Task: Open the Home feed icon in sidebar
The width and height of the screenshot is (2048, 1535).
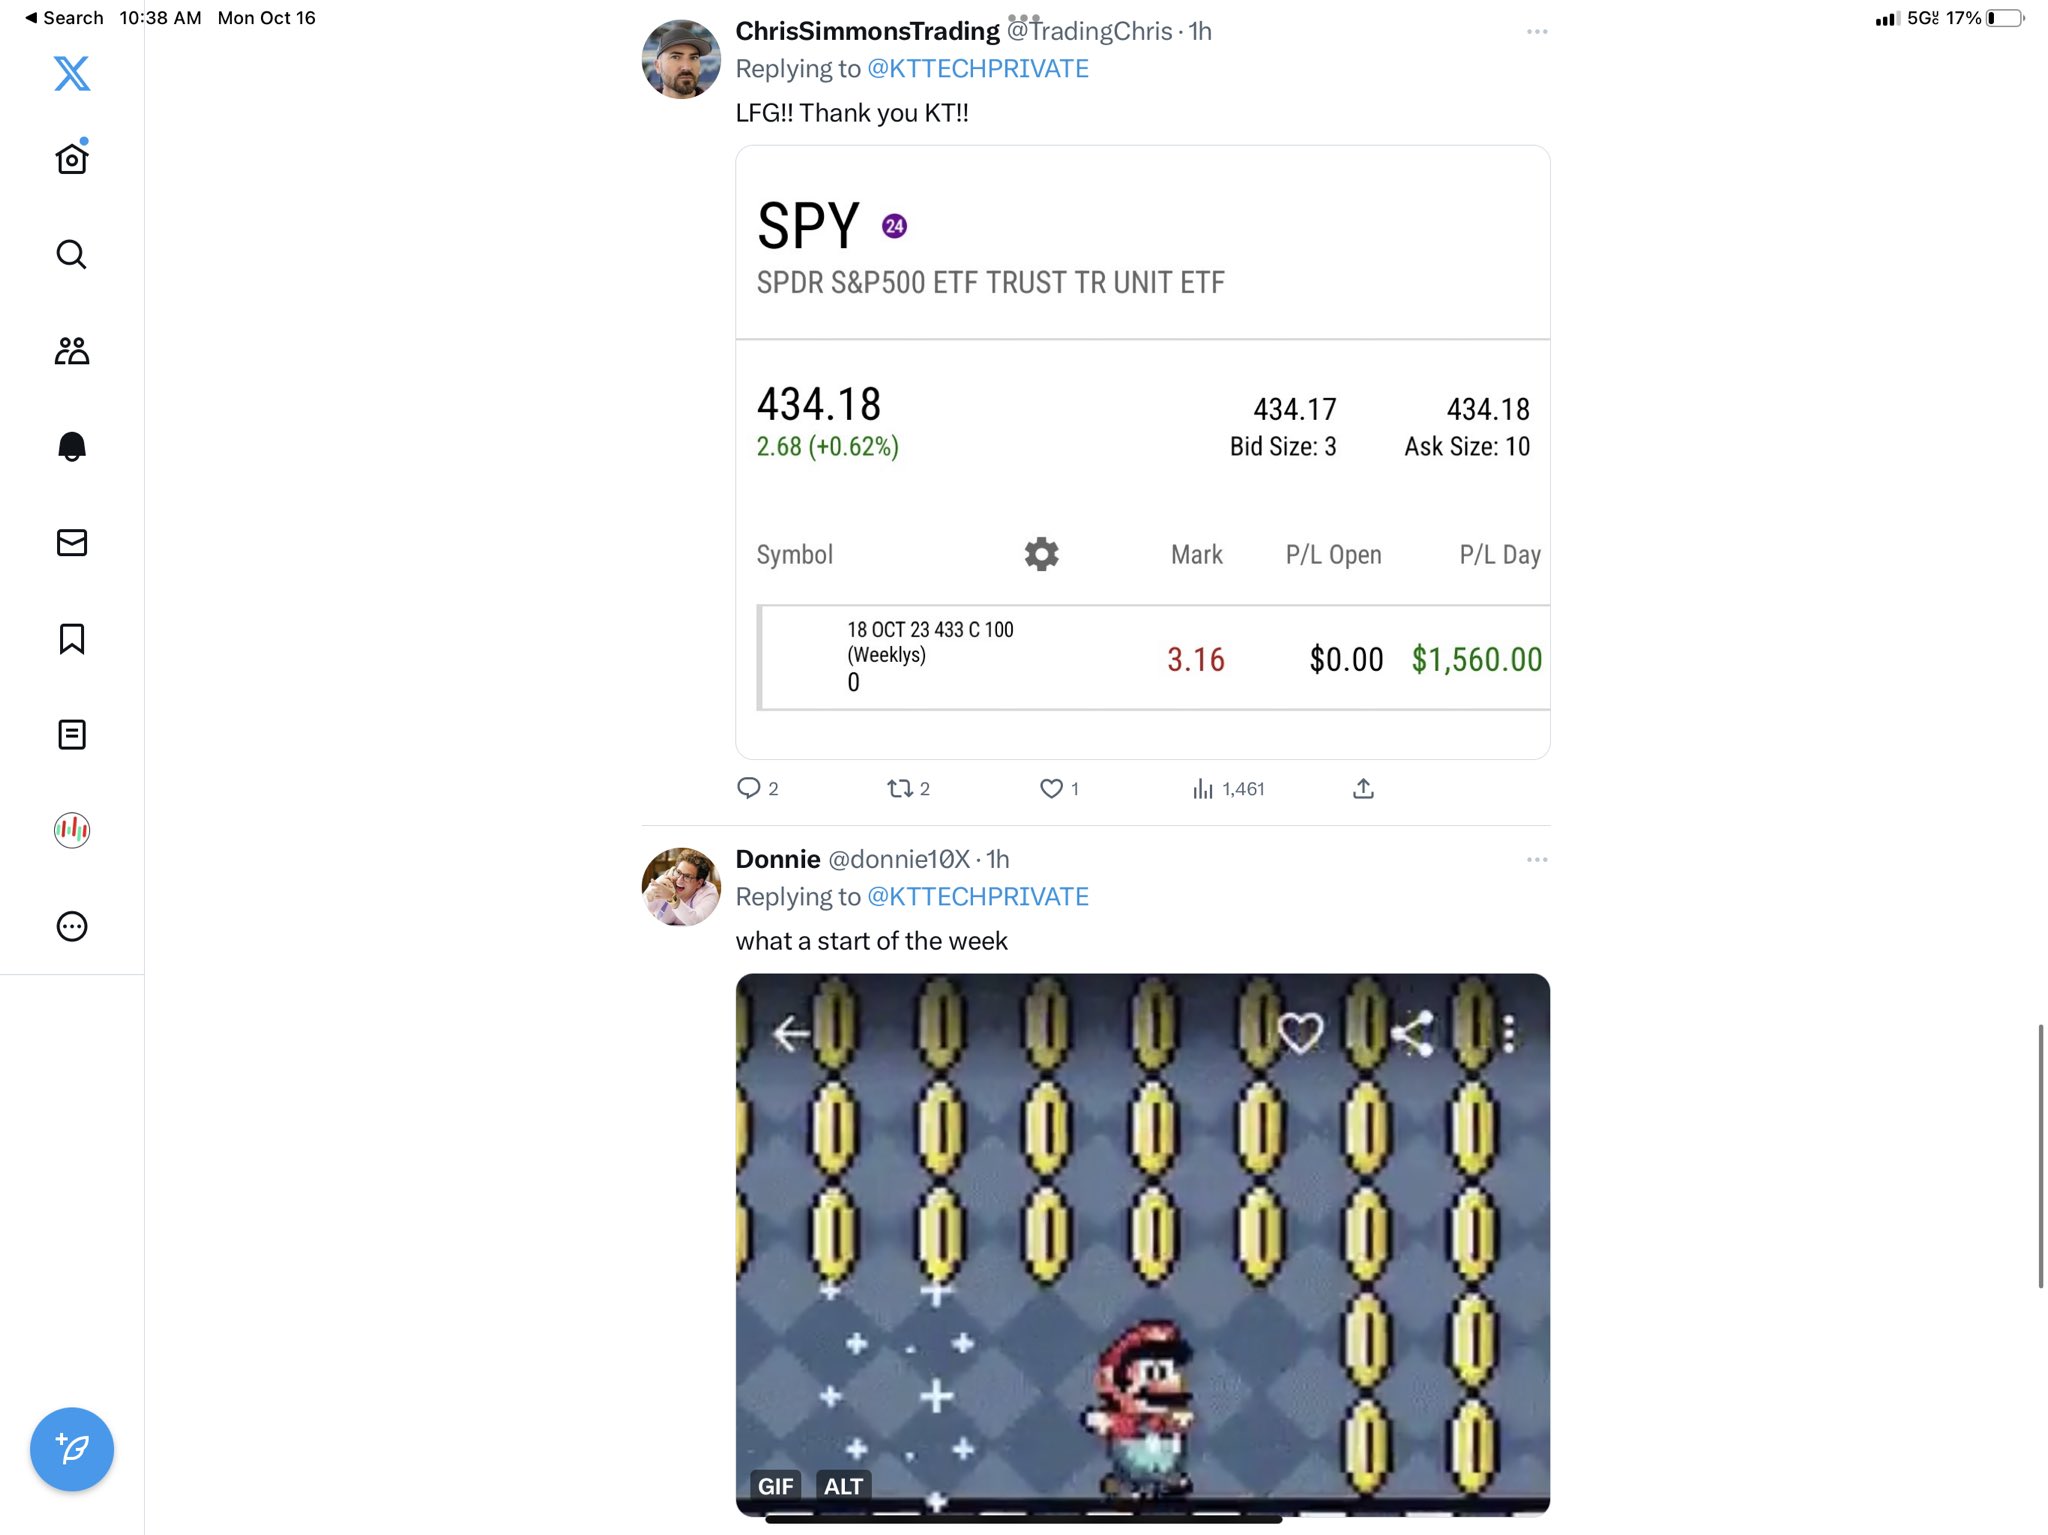Action: (72, 158)
